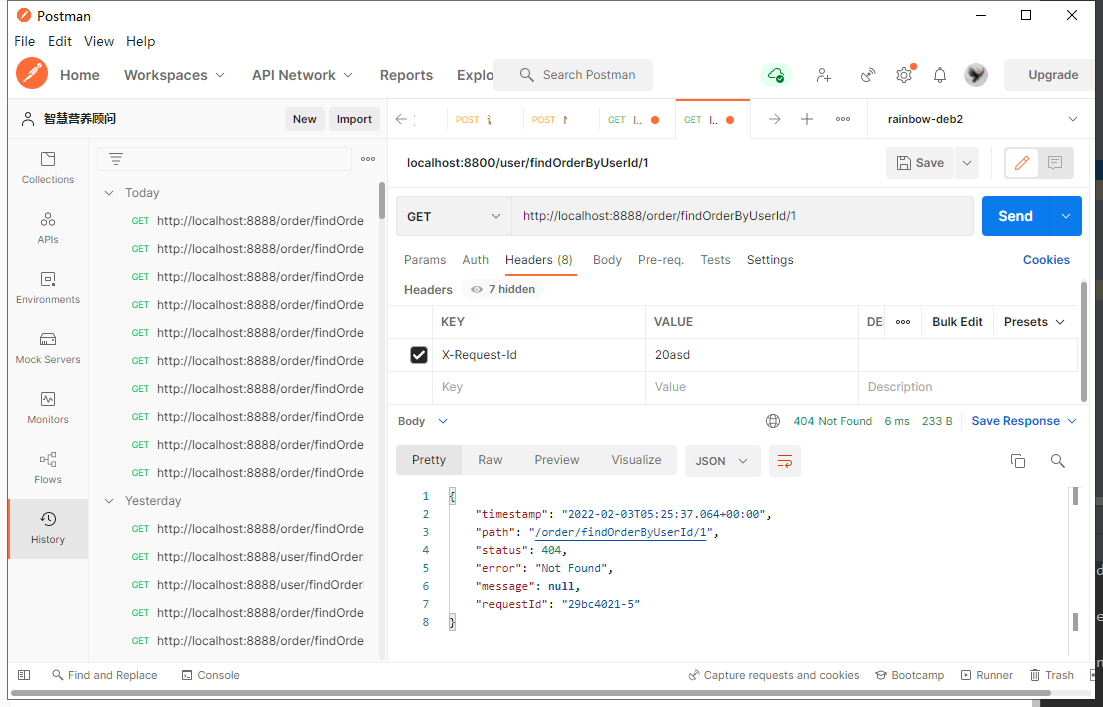Click the Send button
This screenshot has width=1103, height=707.
(1014, 216)
